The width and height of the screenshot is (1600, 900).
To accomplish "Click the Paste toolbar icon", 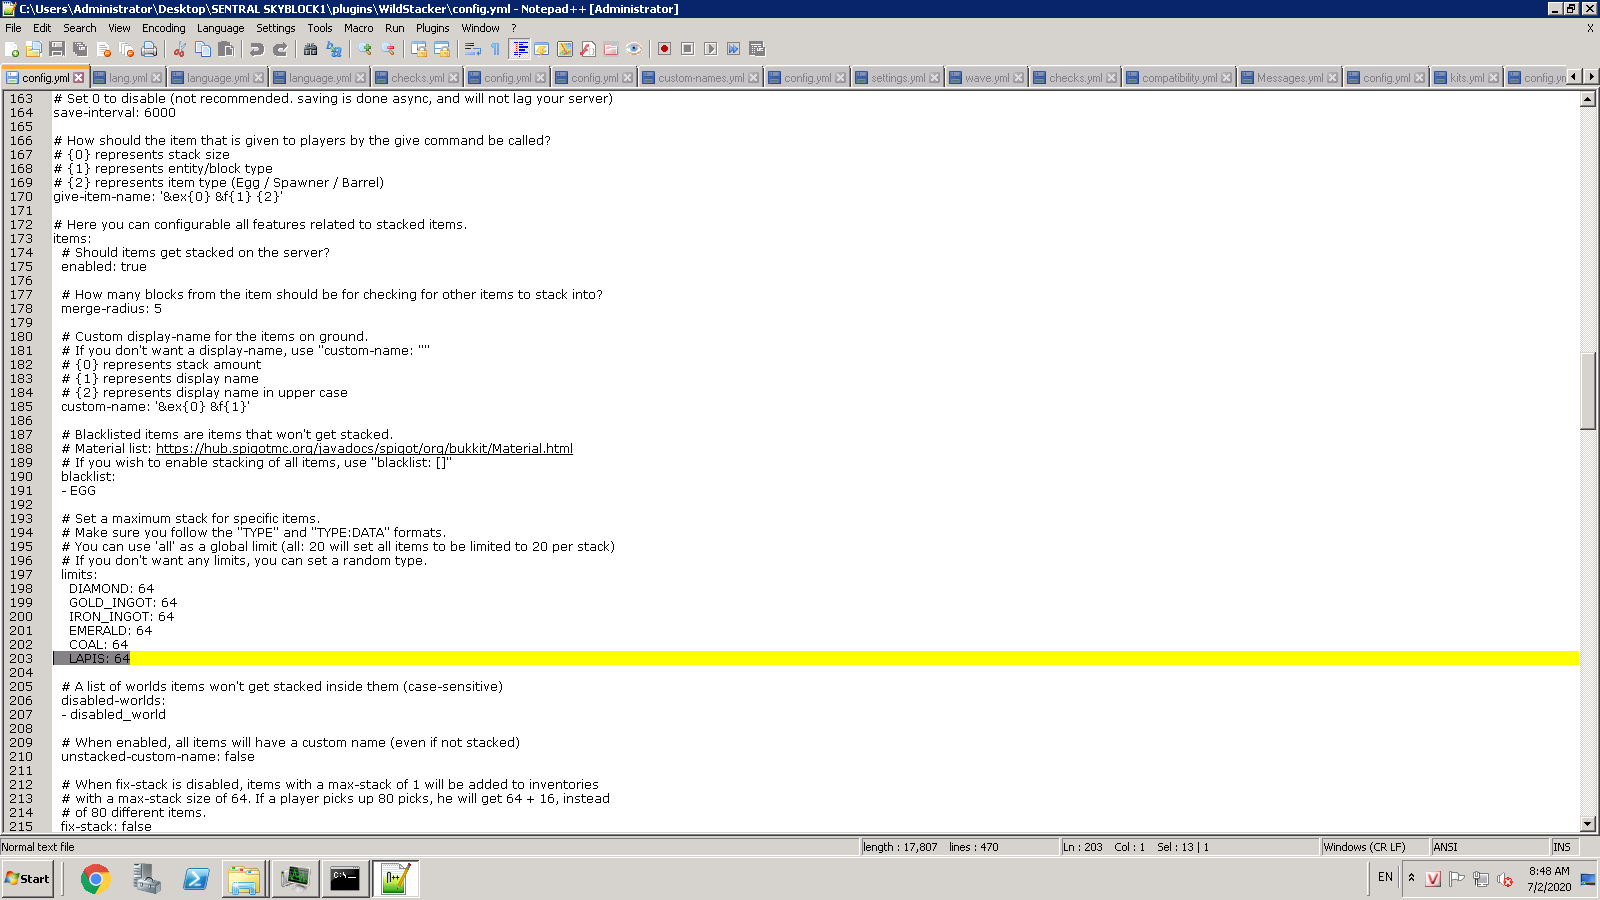I will click(x=226, y=49).
